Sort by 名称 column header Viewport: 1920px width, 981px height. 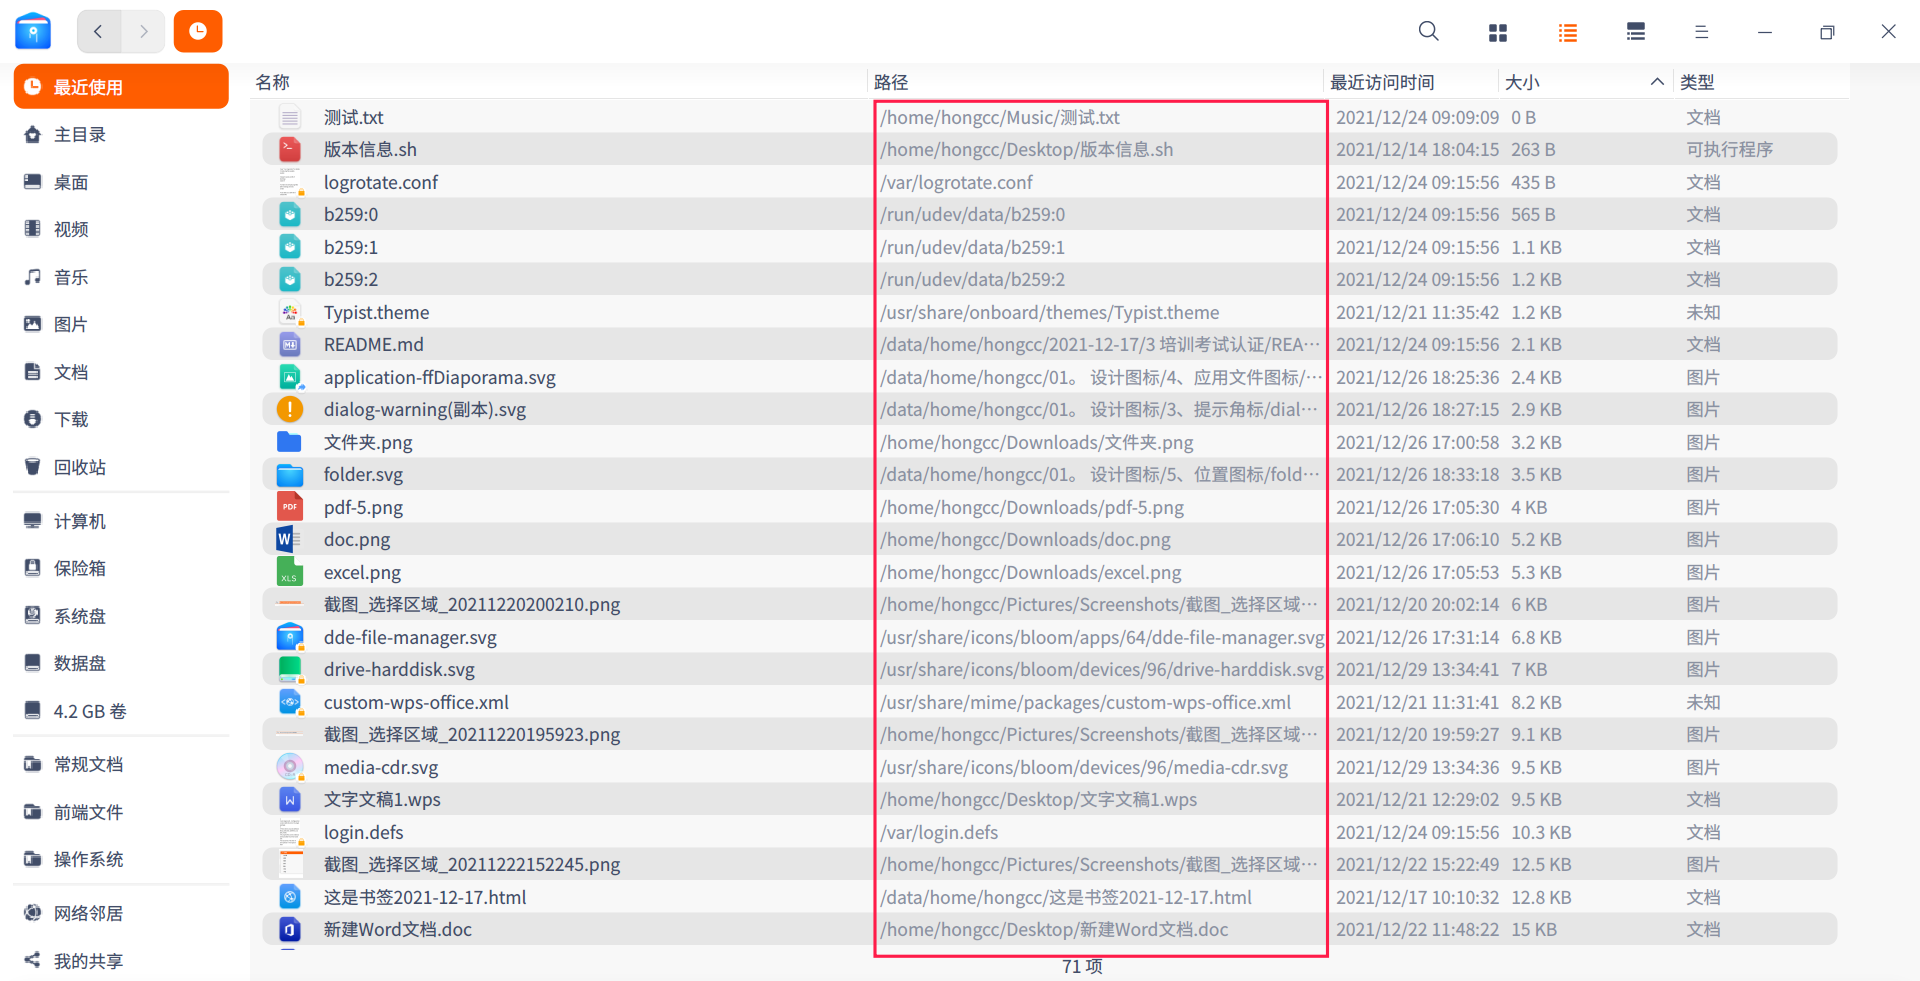tap(558, 82)
